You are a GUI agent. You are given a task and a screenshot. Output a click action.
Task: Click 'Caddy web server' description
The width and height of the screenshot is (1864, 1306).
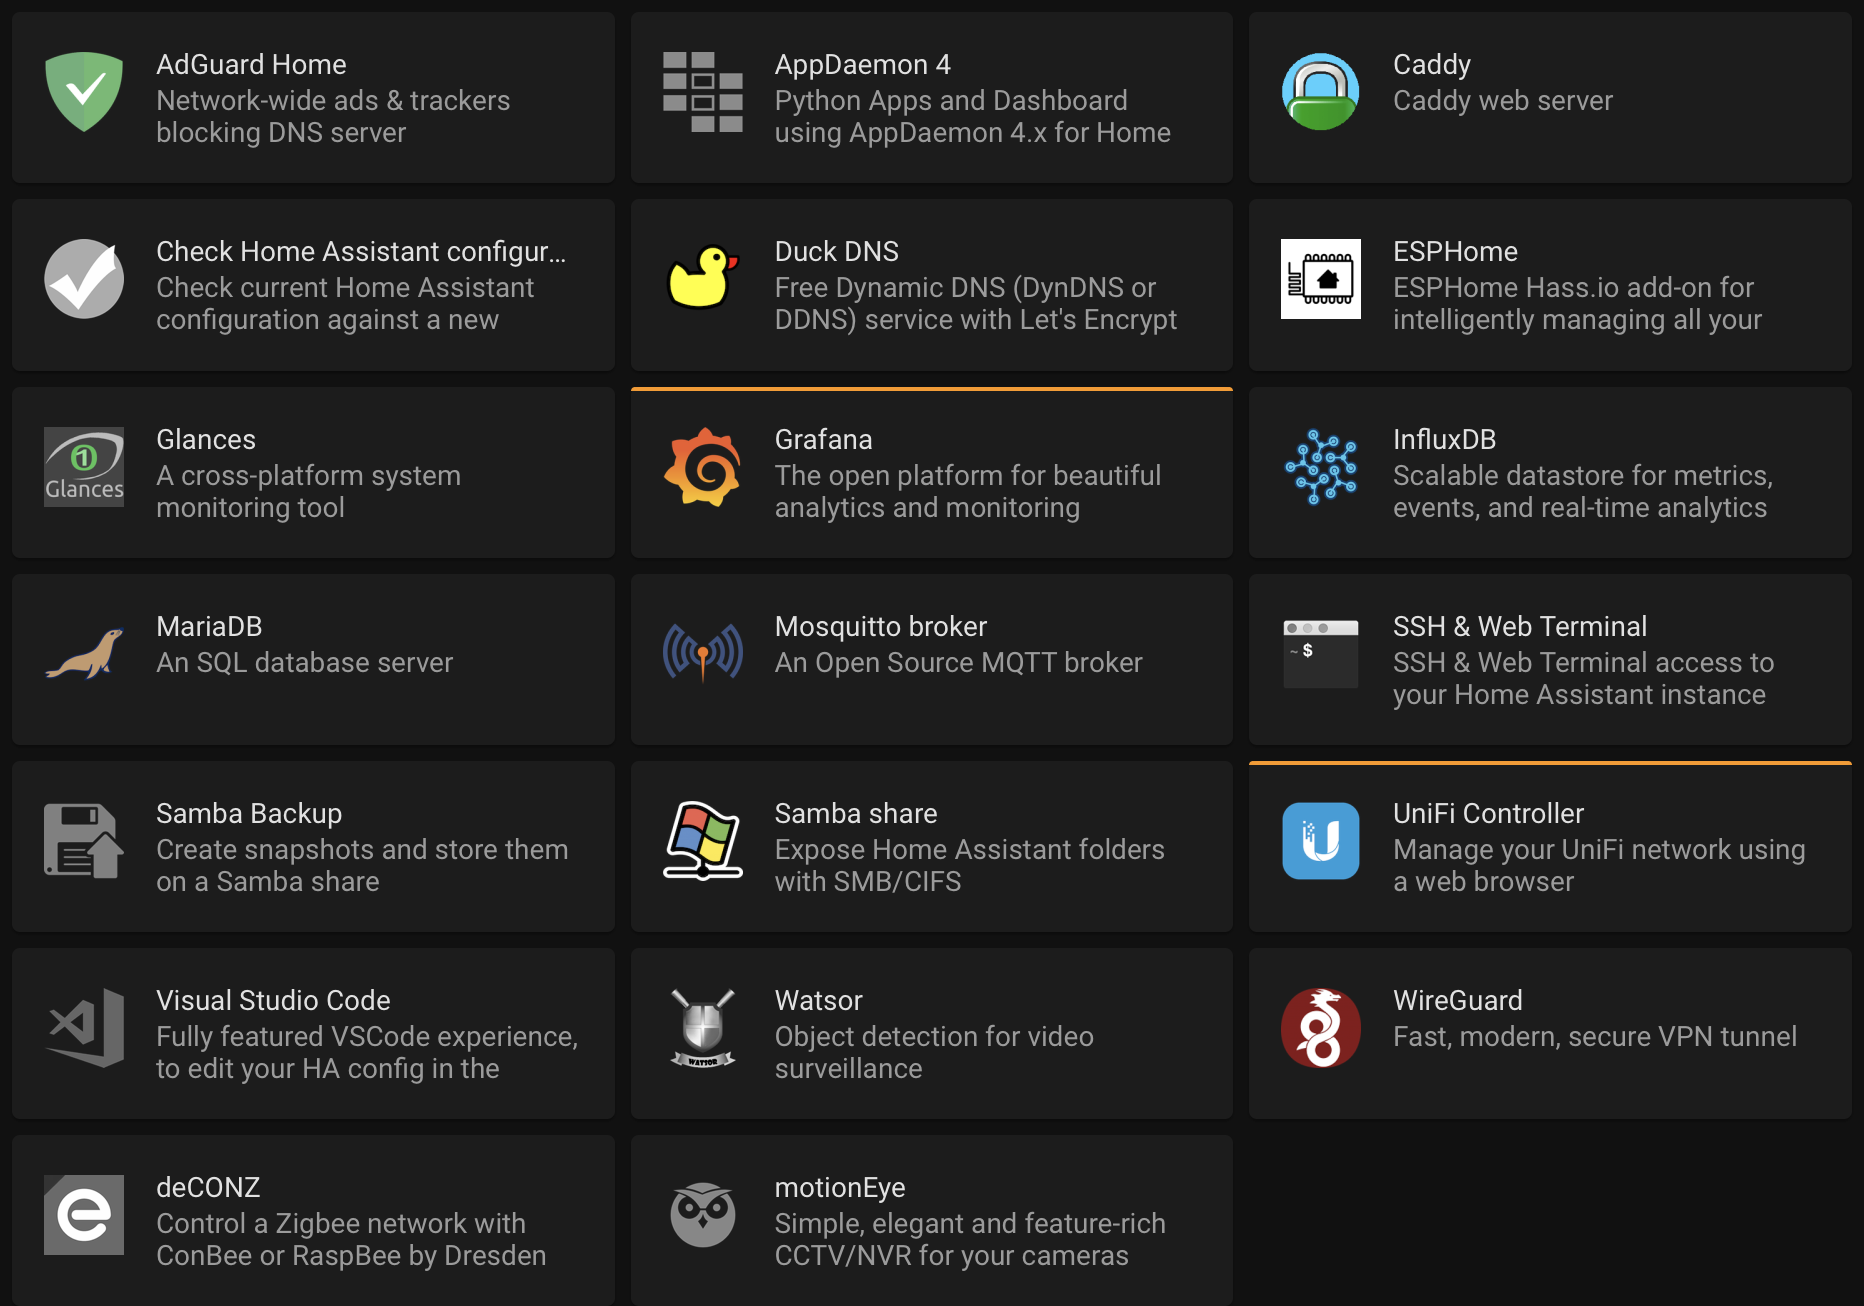coord(1502,101)
